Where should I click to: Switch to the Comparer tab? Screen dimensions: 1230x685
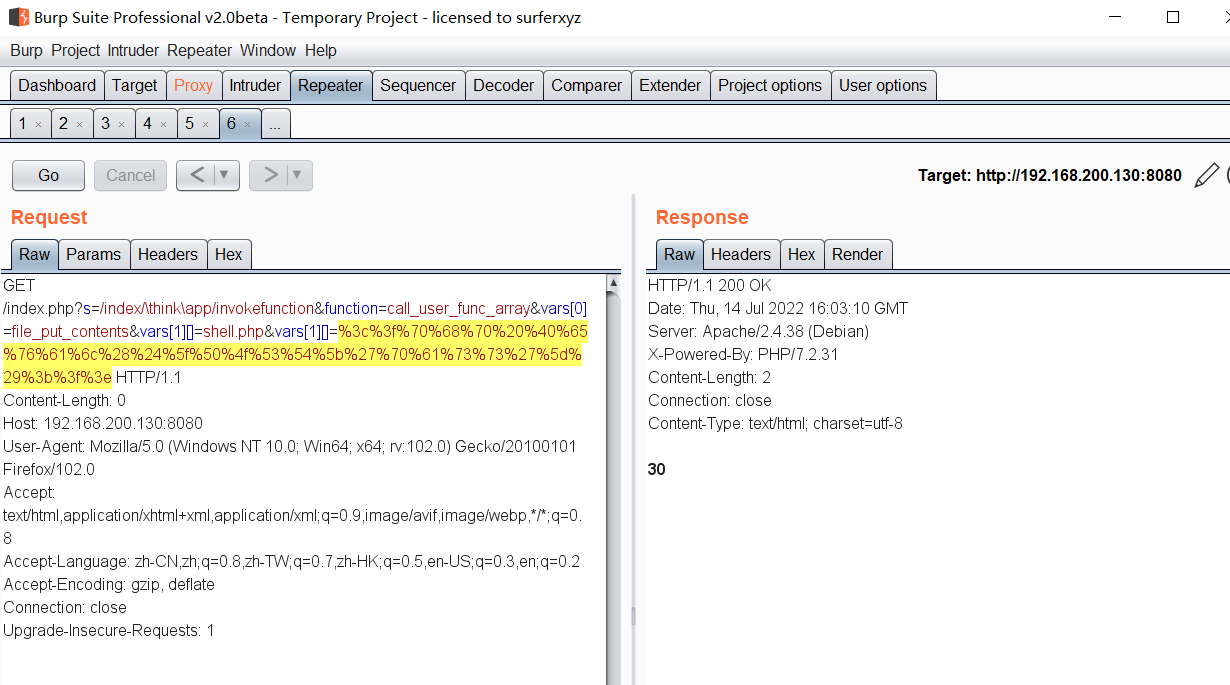(587, 86)
